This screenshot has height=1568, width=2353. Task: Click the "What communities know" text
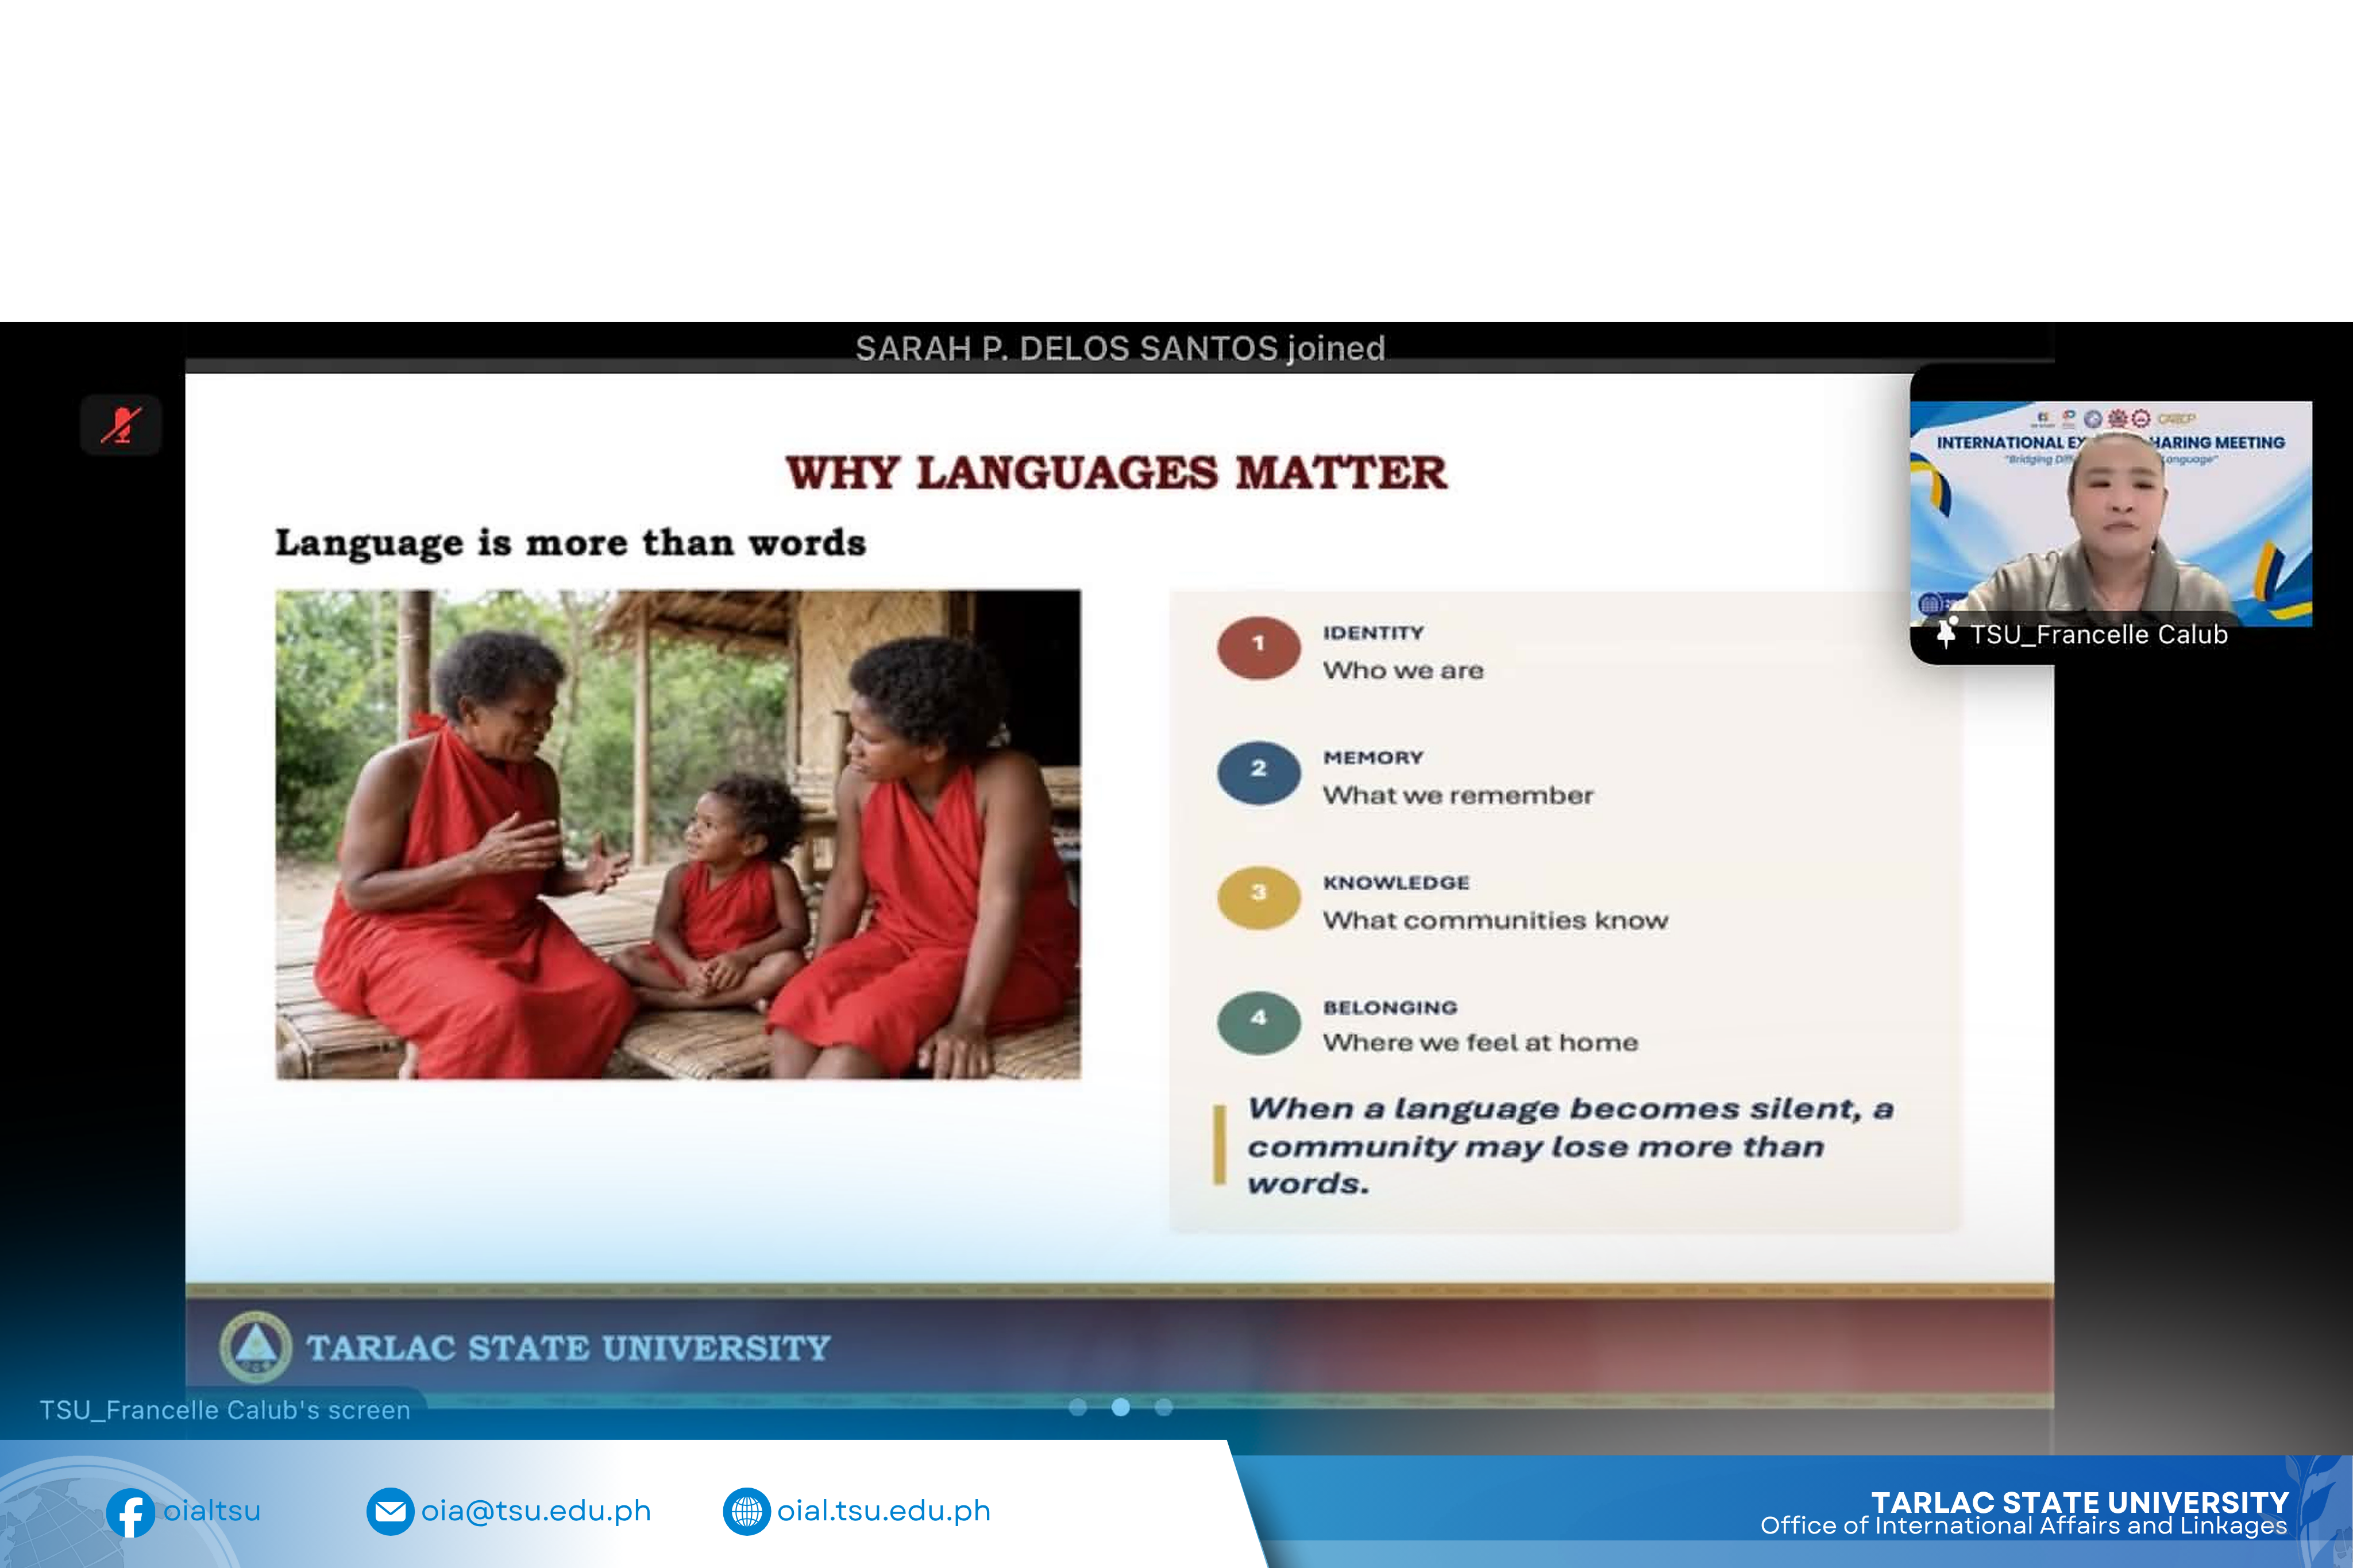coord(1496,920)
